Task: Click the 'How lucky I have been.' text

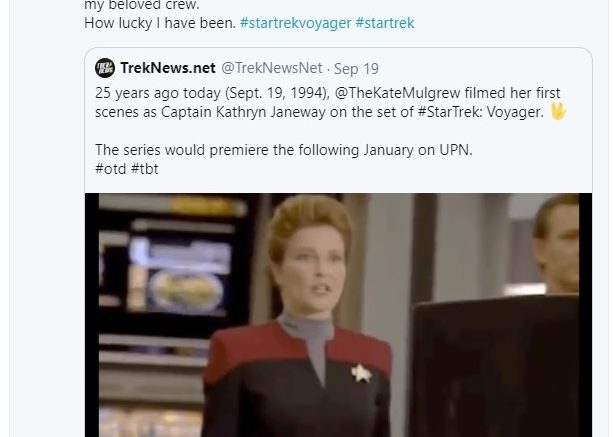Action: click(x=160, y=23)
